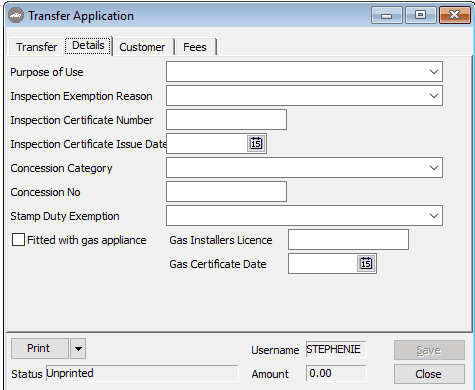The height and width of the screenshot is (390, 475).
Task: Close the window with the red X
Action: tap(455, 15)
